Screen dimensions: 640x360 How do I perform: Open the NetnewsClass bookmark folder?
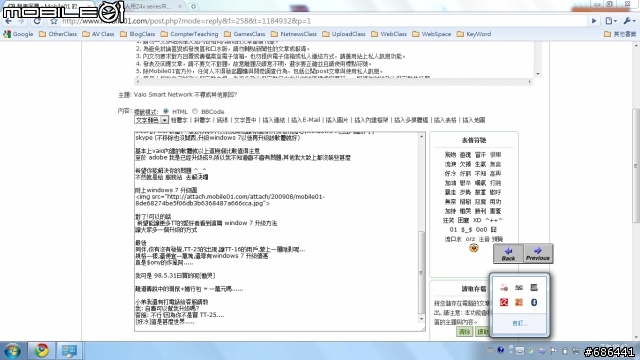tap(294, 34)
